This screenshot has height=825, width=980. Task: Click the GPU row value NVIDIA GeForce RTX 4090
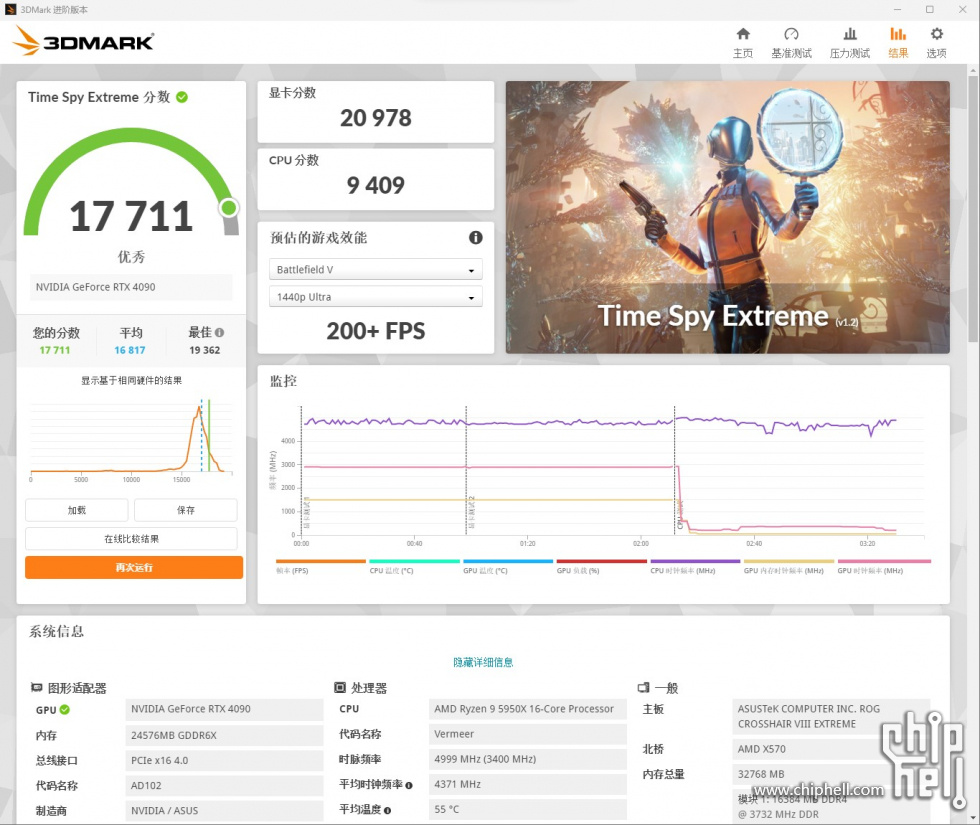click(224, 709)
